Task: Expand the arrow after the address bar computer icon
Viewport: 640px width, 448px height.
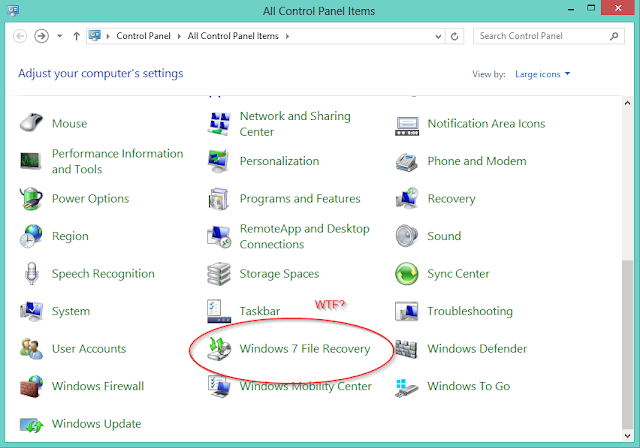Action: pos(108,36)
